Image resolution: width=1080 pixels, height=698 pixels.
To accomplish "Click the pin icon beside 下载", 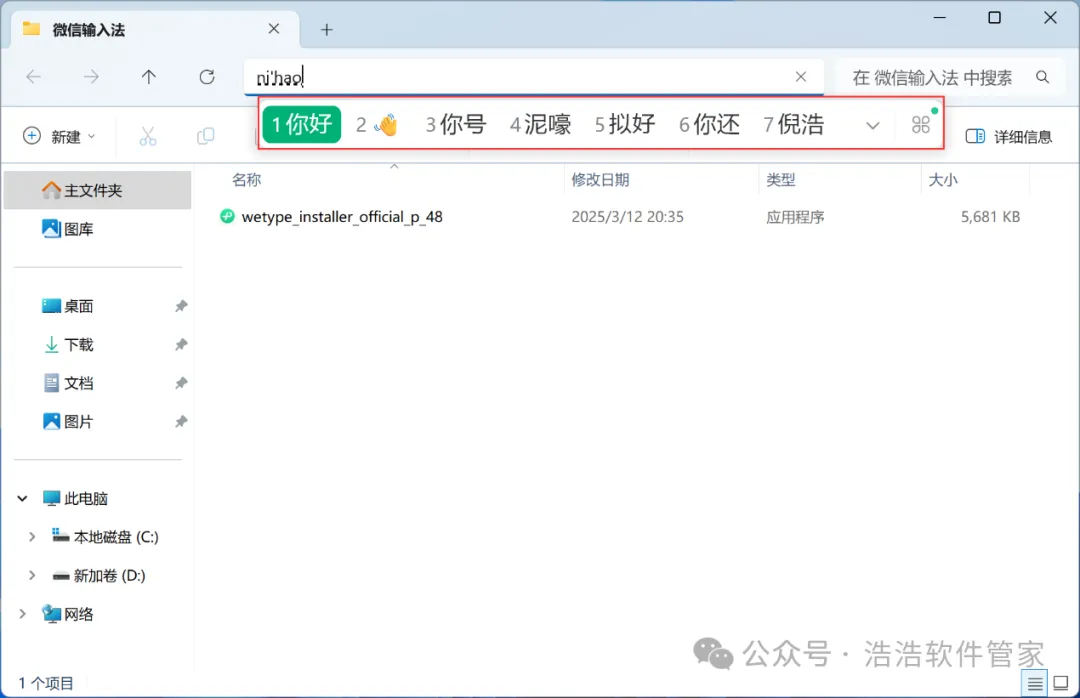I will [180, 345].
